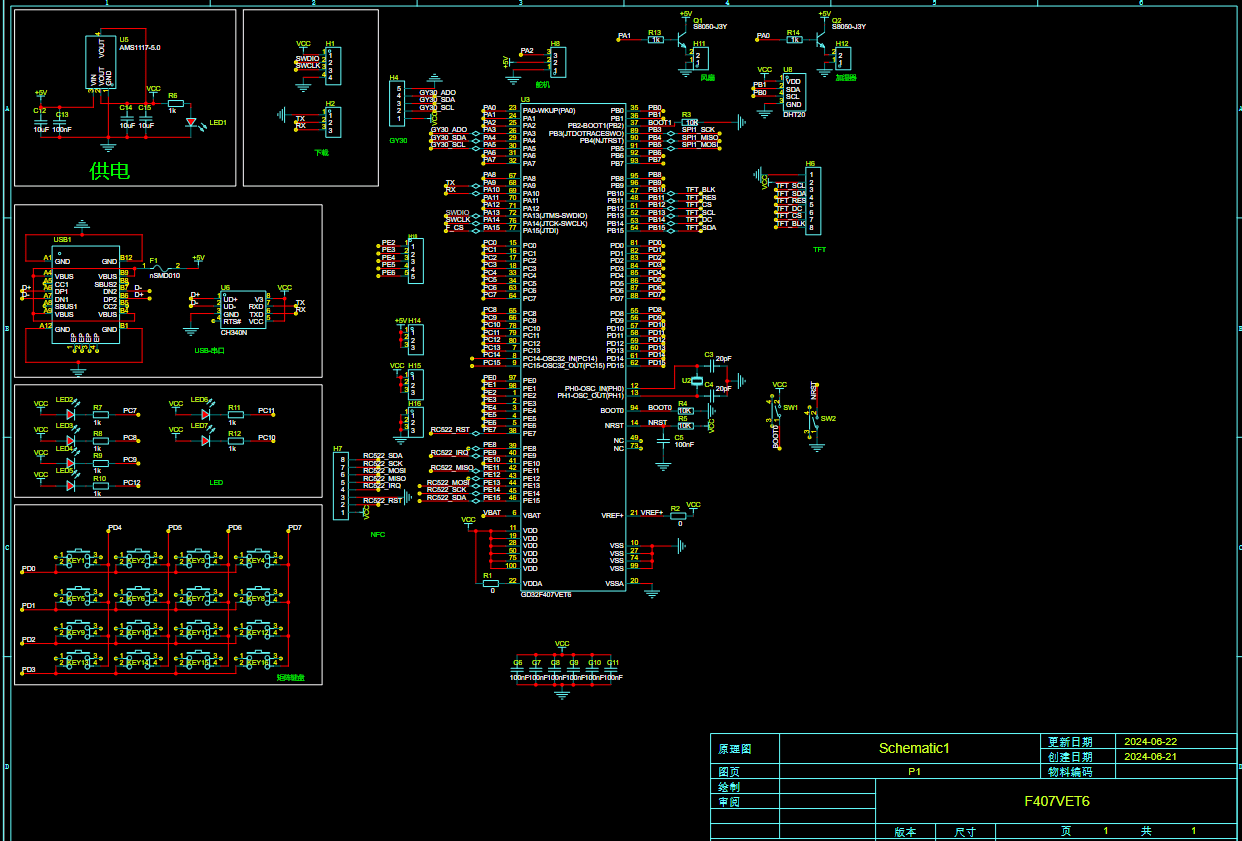Click the crystal oscillator U2
This screenshot has height=841, width=1242.
pos(698,380)
